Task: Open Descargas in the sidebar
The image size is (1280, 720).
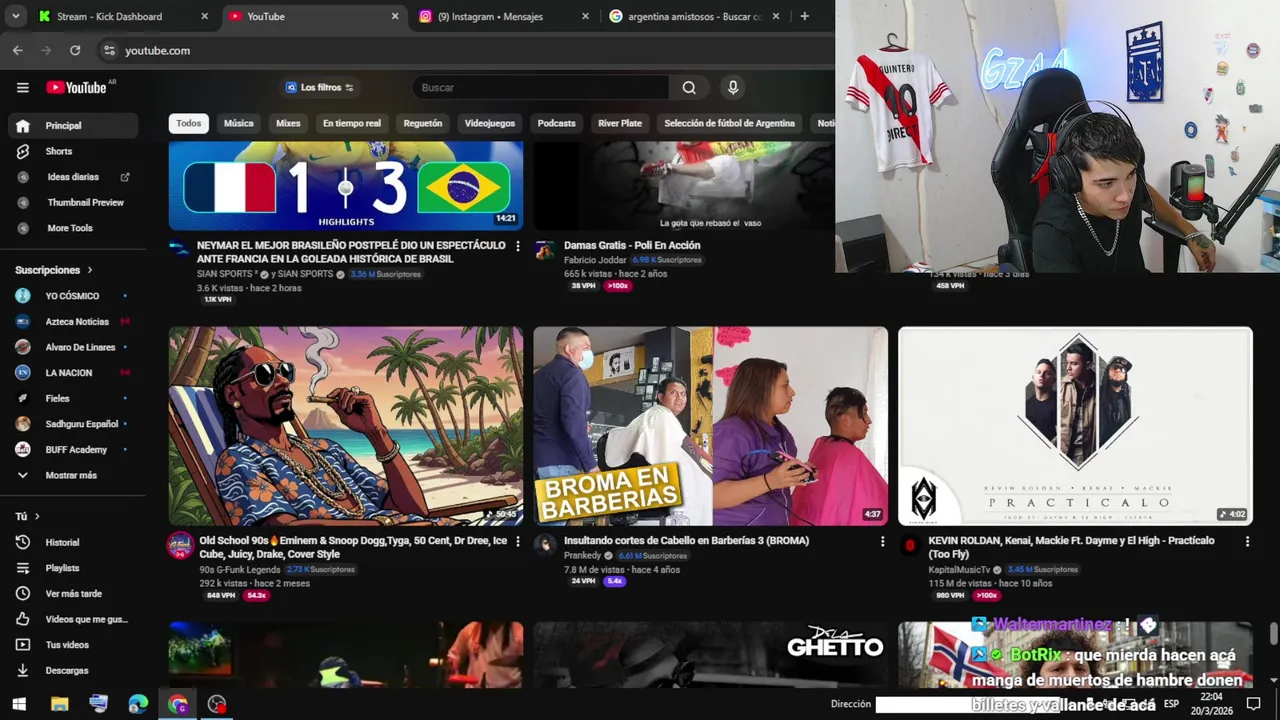Action: coord(73,670)
